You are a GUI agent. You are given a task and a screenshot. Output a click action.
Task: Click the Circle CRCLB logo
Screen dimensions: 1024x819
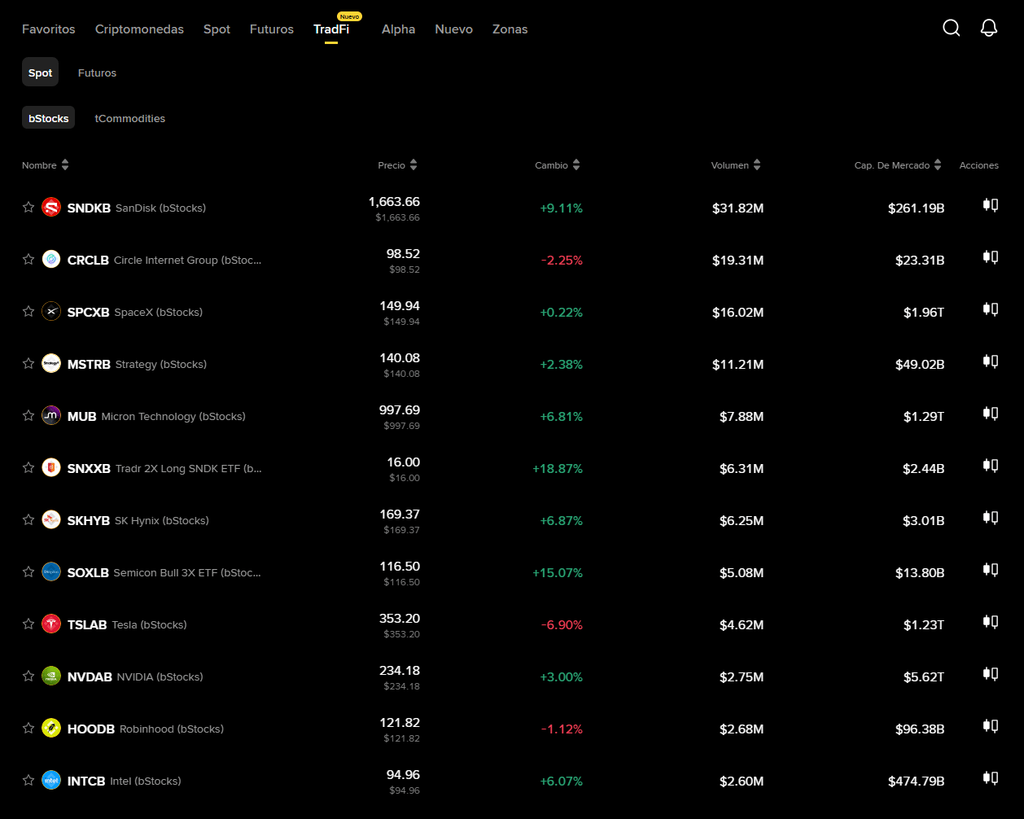[x=51, y=259]
